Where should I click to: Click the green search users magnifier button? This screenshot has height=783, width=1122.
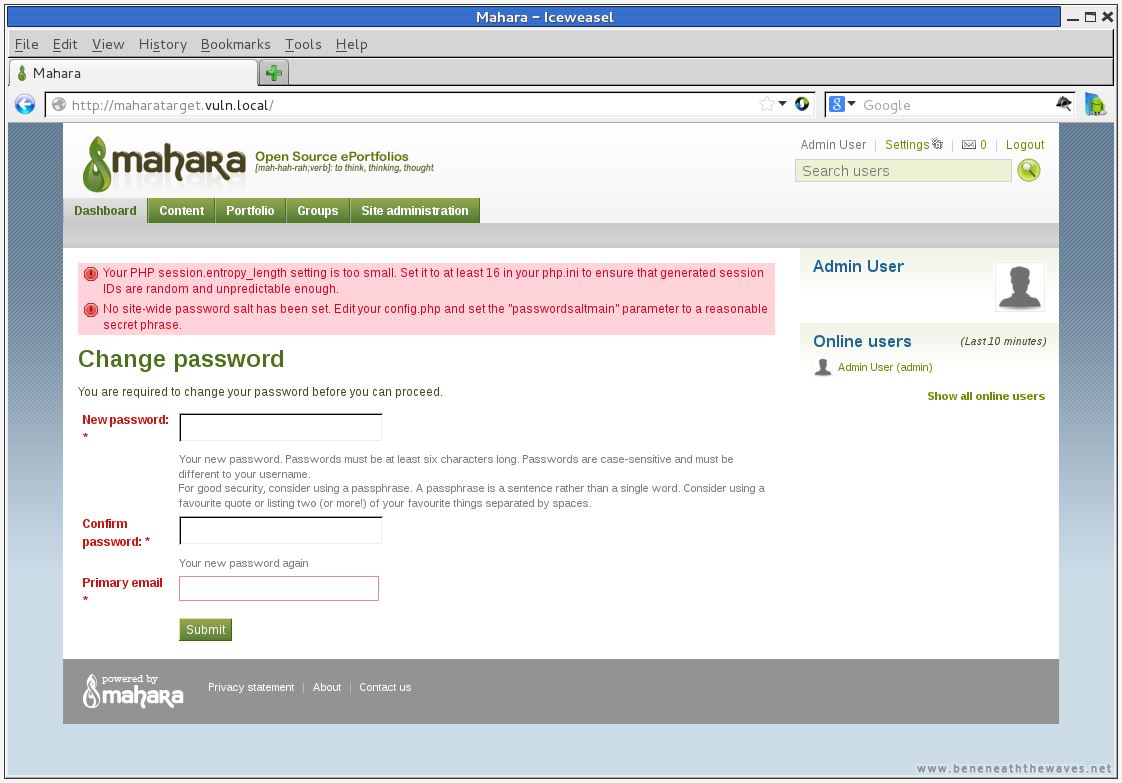(x=1028, y=170)
